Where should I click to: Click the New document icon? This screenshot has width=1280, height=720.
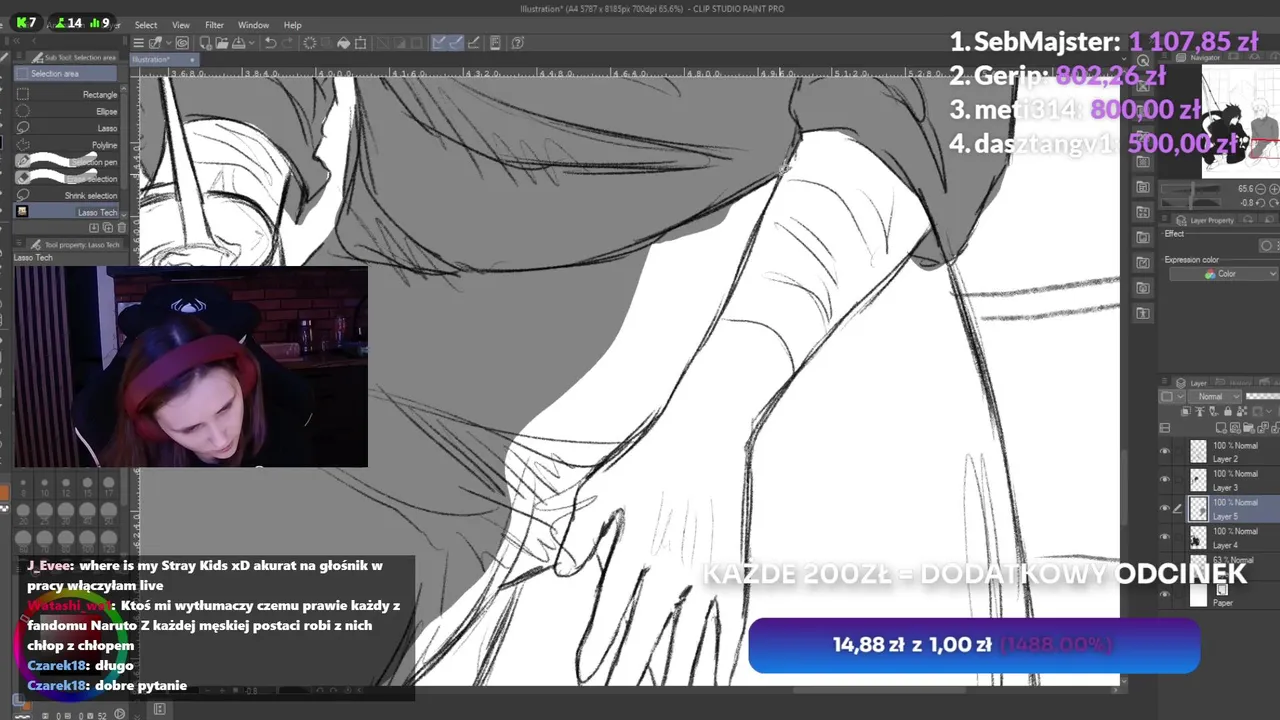(204, 43)
